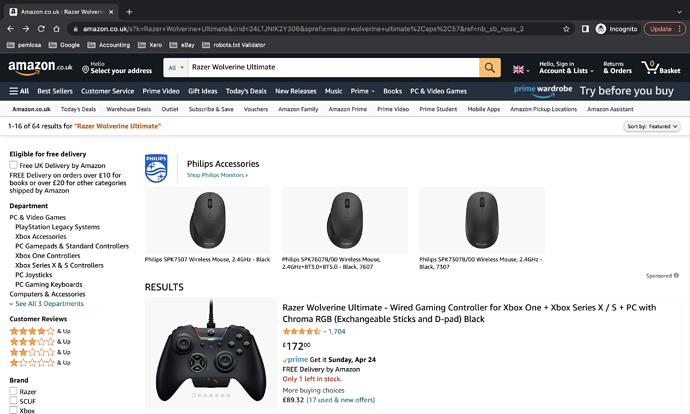The height and width of the screenshot is (414, 690).
Task: Expand See All 3 Departments
Action: pos(47,303)
